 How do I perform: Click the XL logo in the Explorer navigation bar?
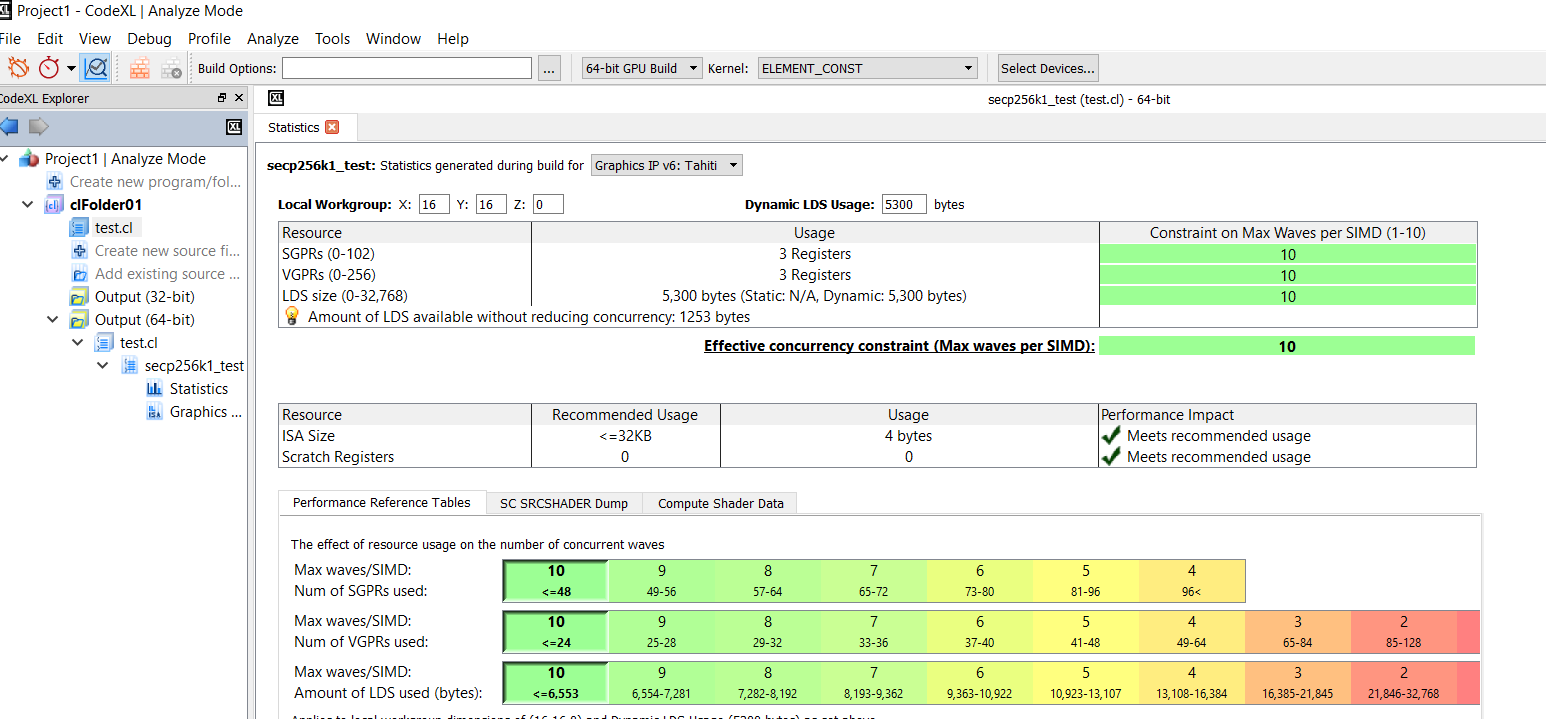234,126
